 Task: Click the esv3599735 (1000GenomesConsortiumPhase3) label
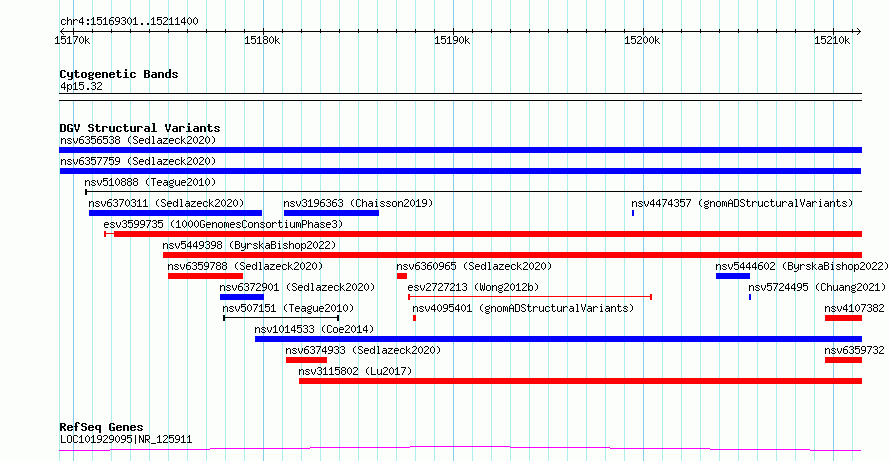pos(224,224)
